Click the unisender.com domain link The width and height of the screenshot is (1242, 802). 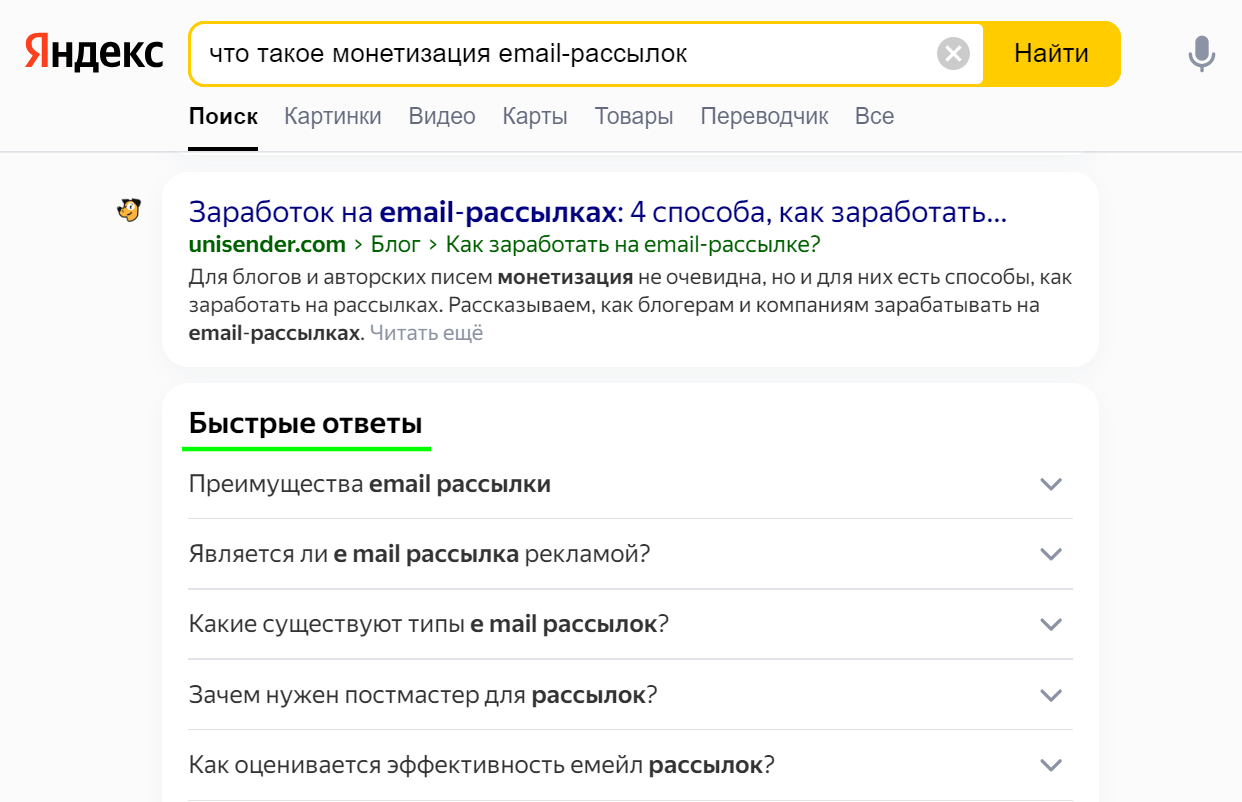pos(267,244)
